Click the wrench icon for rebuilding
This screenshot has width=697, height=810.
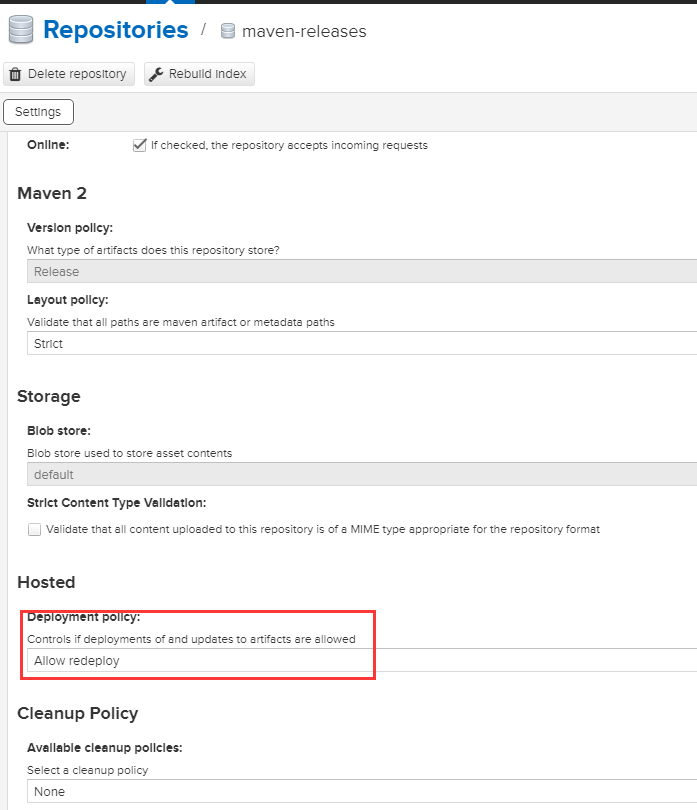(x=156, y=74)
